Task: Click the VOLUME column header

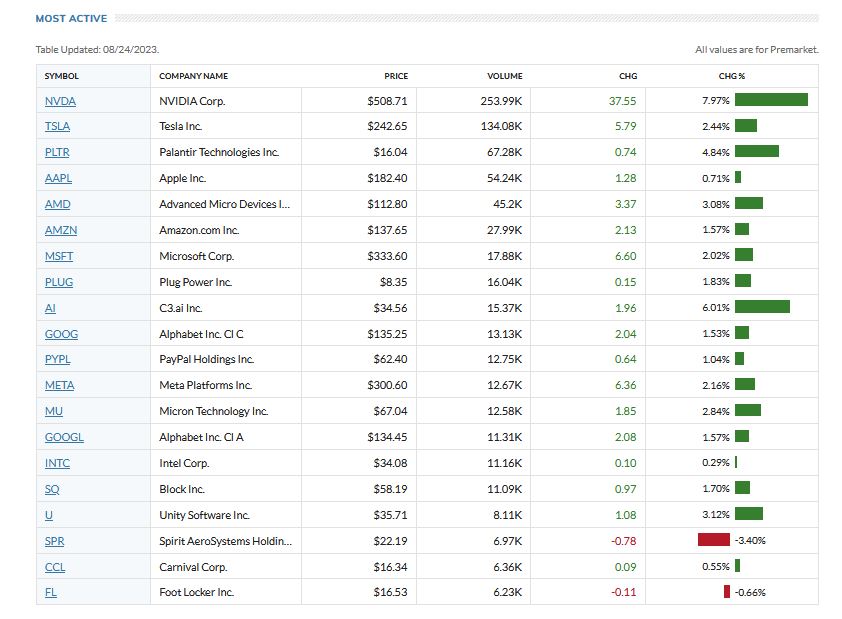Action: click(x=506, y=76)
